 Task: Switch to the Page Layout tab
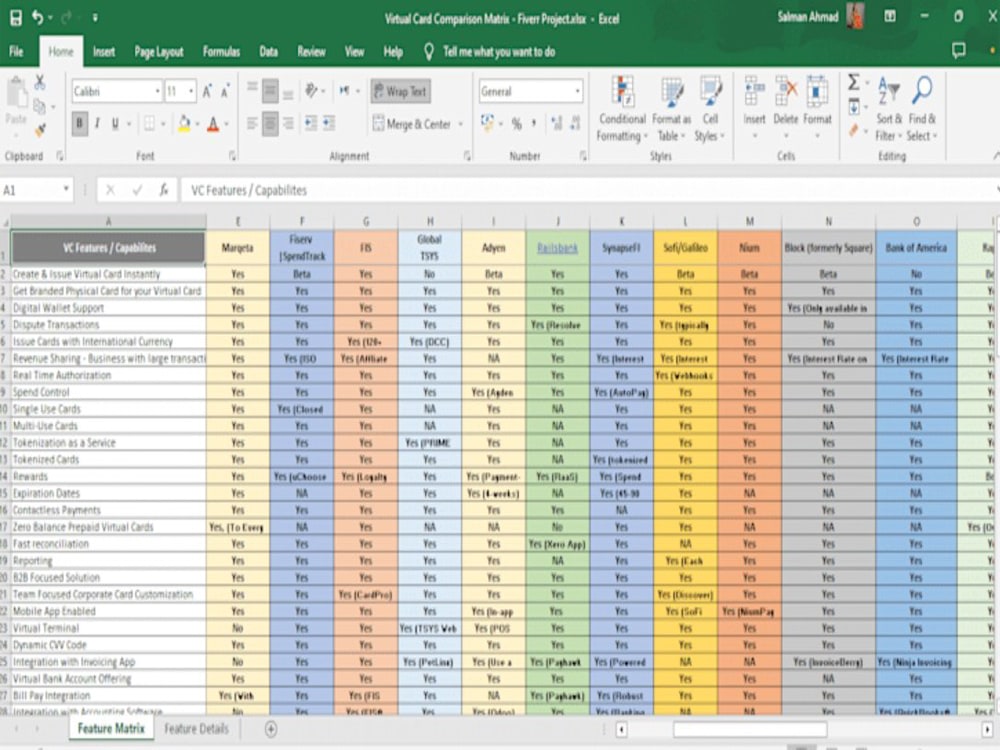click(x=159, y=52)
